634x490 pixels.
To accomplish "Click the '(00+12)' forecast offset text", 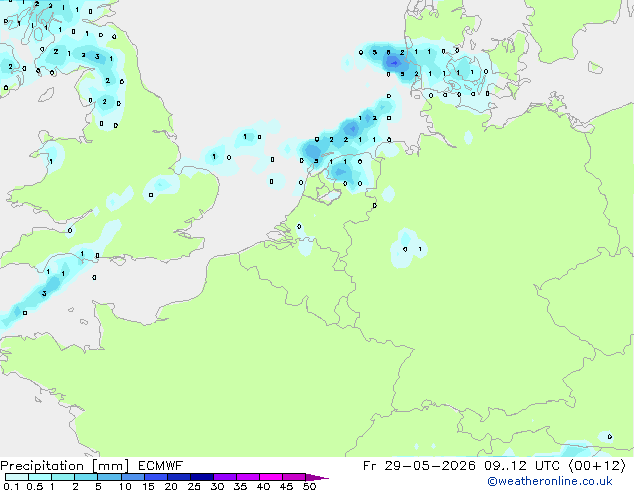I will pos(597,466).
